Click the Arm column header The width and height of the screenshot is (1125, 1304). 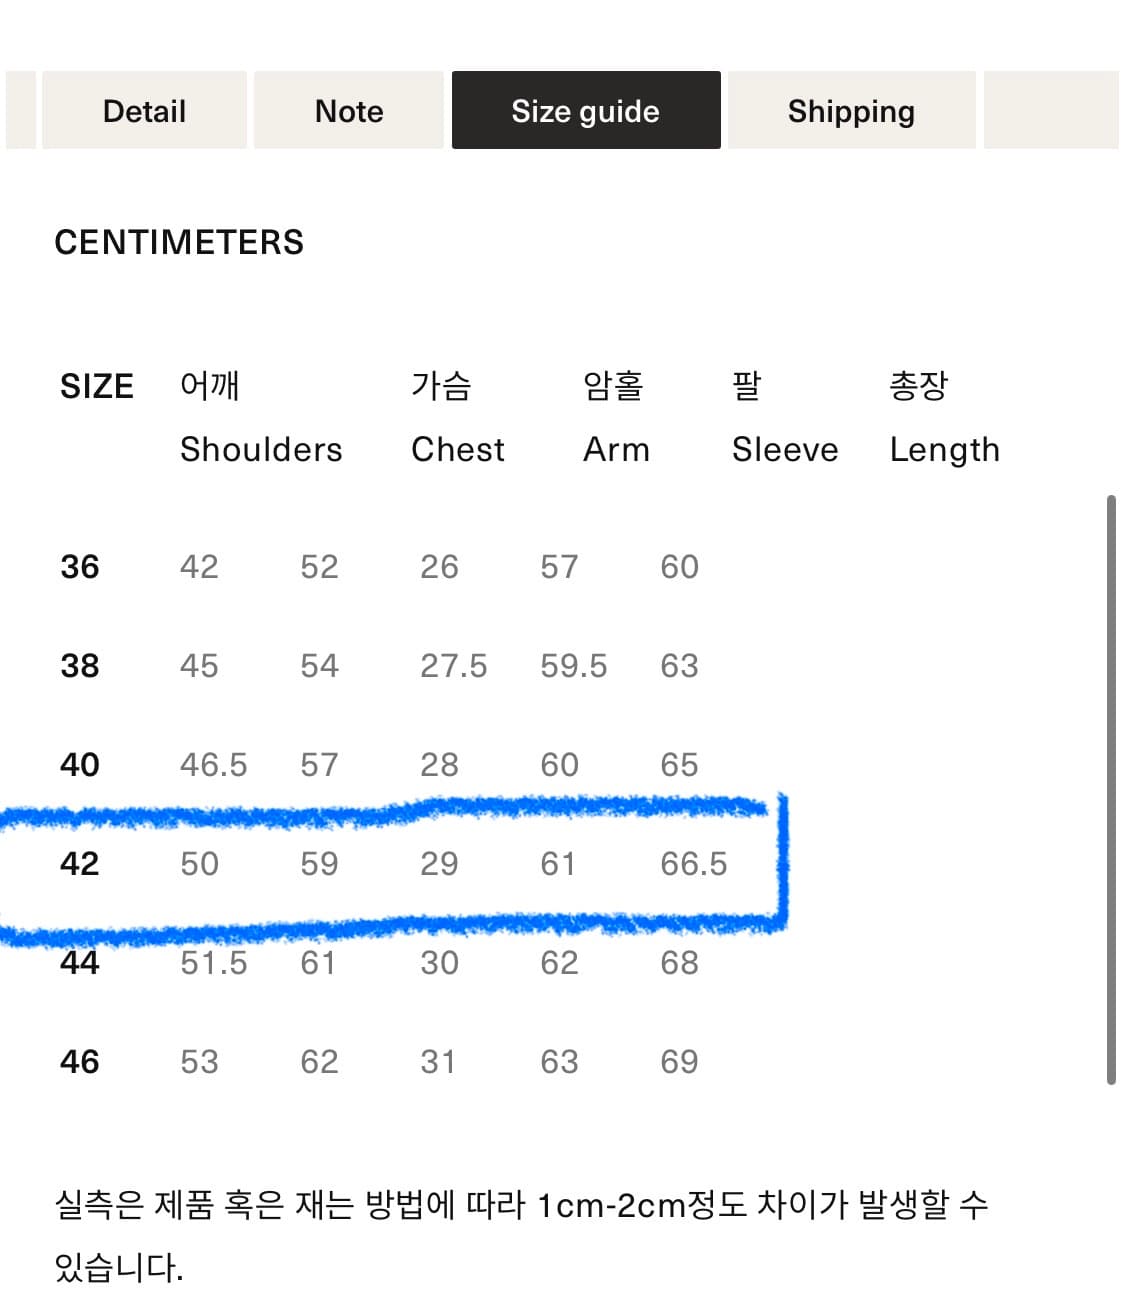(616, 449)
